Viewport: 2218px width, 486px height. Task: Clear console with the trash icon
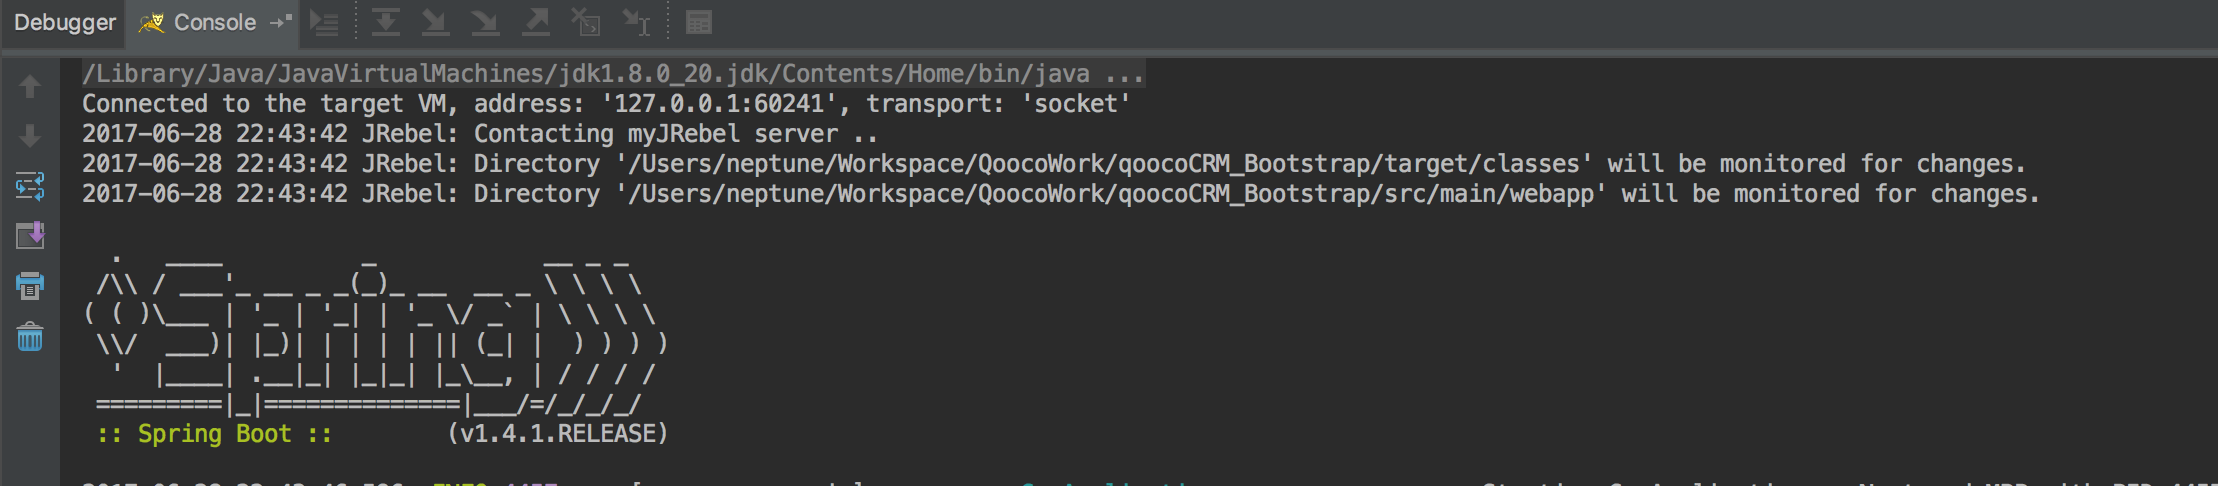pos(30,337)
